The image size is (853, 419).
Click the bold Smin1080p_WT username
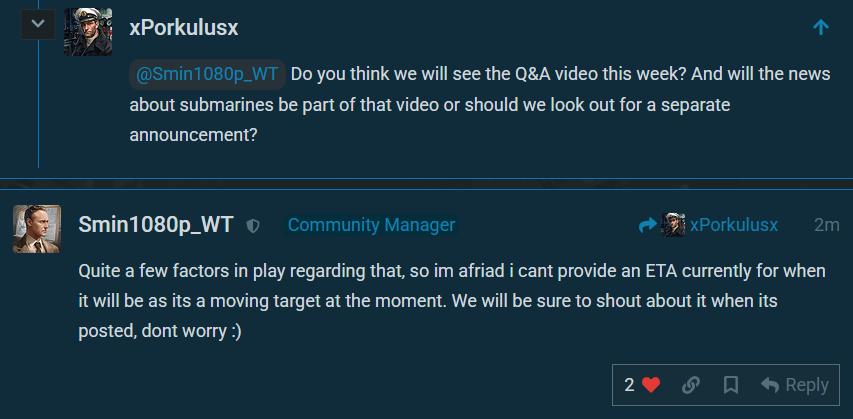click(x=155, y=225)
